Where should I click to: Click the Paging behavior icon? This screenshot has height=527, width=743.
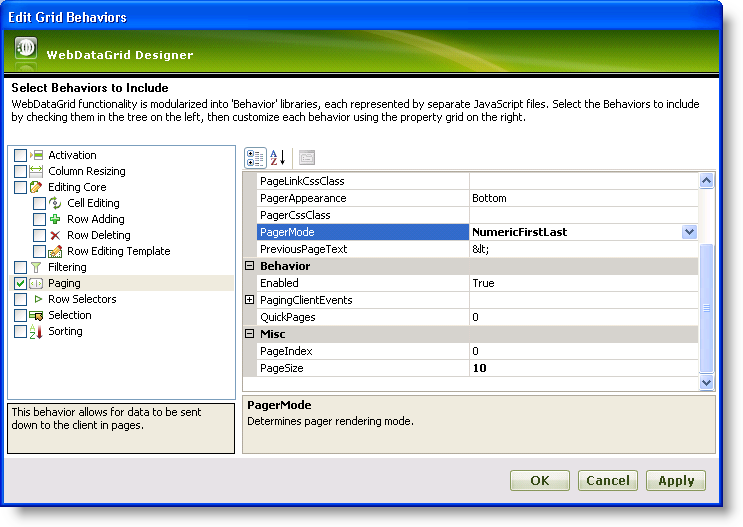coord(36,283)
